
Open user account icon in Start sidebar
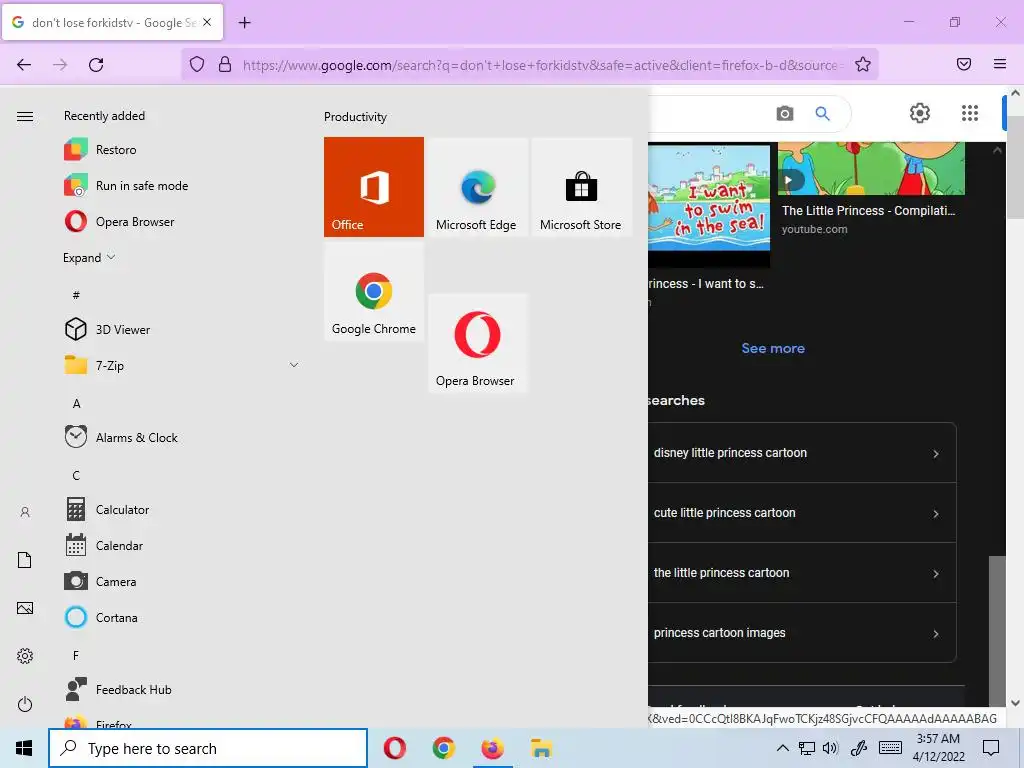(x=25, y=512)
